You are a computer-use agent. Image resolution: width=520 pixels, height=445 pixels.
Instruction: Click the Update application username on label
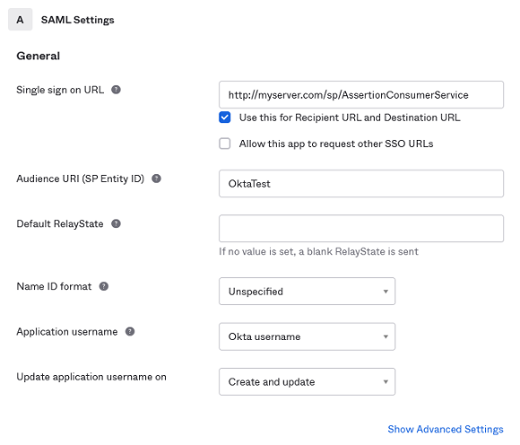[91, 377]
